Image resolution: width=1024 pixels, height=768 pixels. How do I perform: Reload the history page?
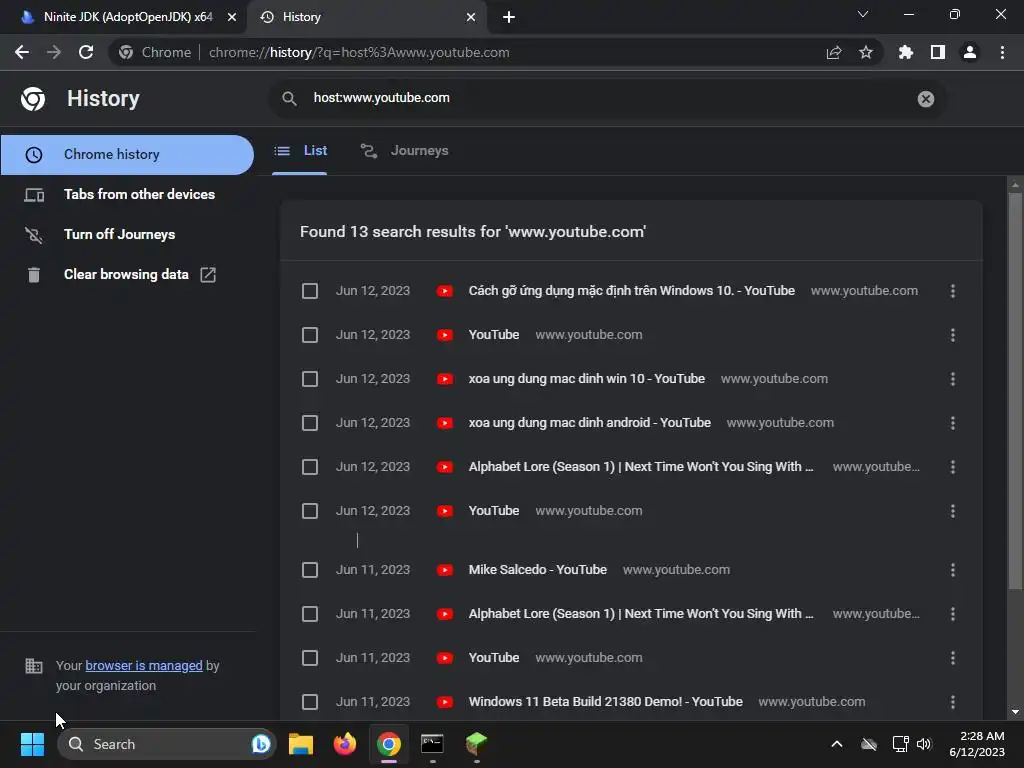coord(86,52)
